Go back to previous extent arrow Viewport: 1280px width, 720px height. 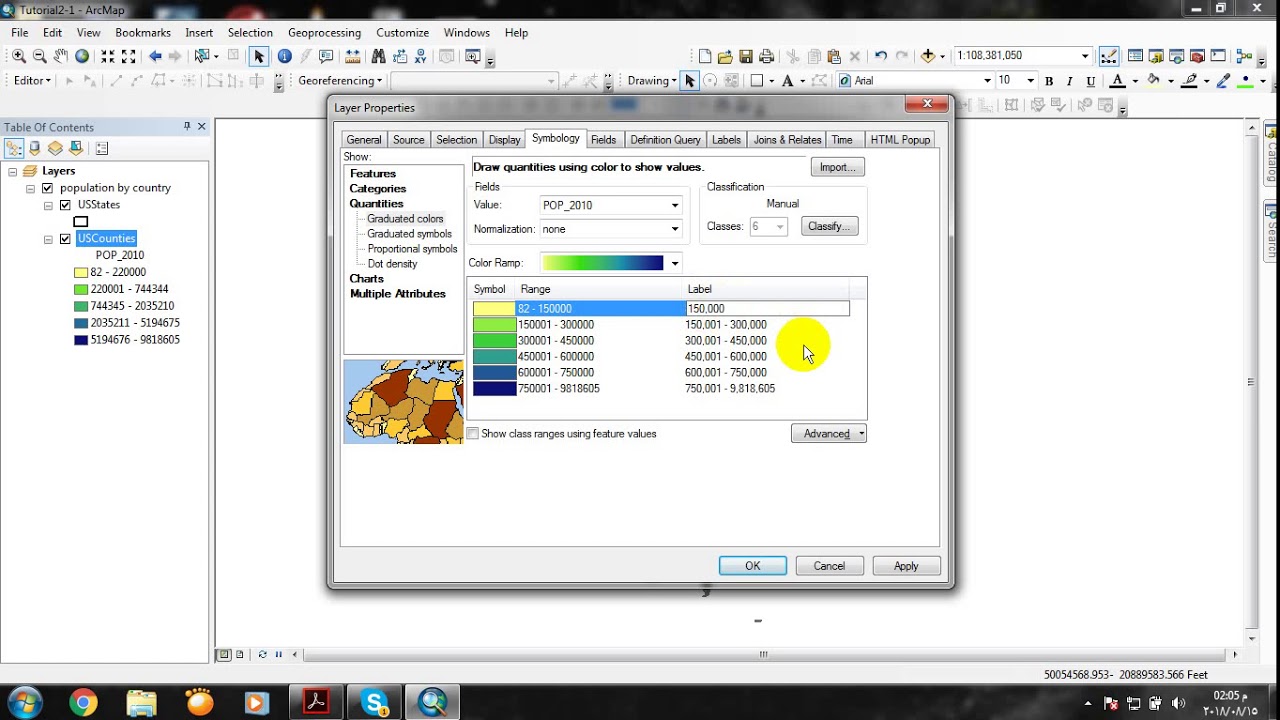(155, 56)
